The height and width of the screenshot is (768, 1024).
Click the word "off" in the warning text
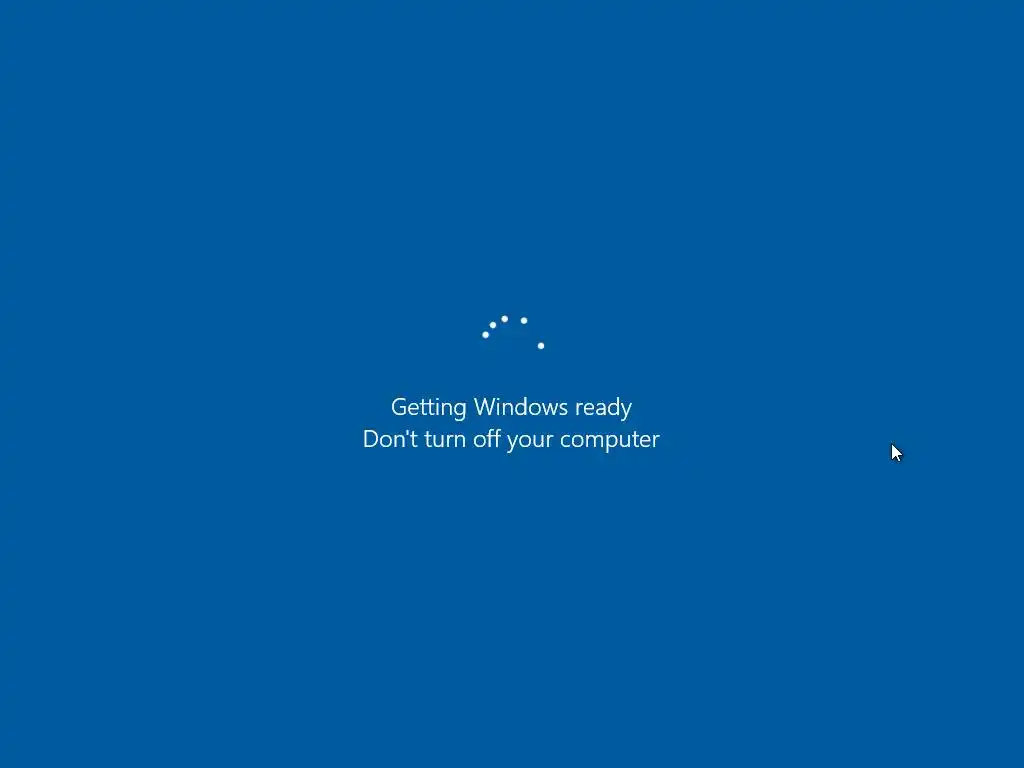487,439
